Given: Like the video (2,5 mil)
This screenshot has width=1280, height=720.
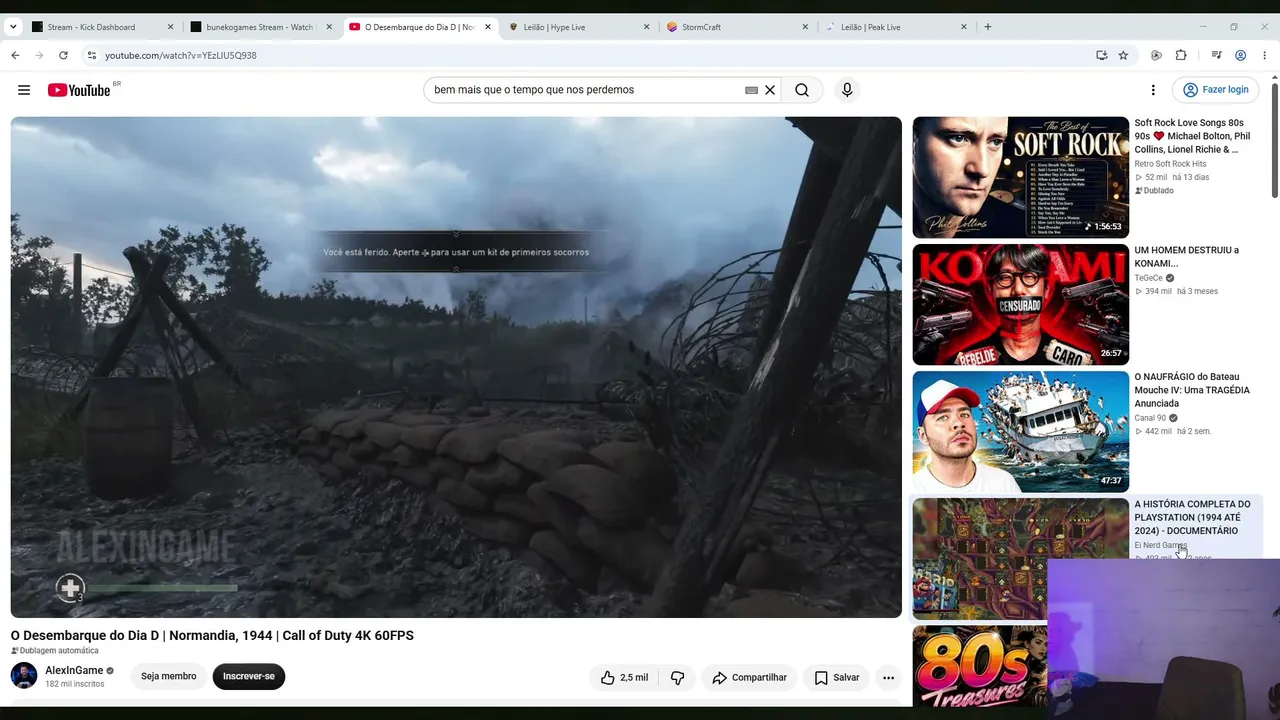Looking at the screenshot, I should pos(624,677).
